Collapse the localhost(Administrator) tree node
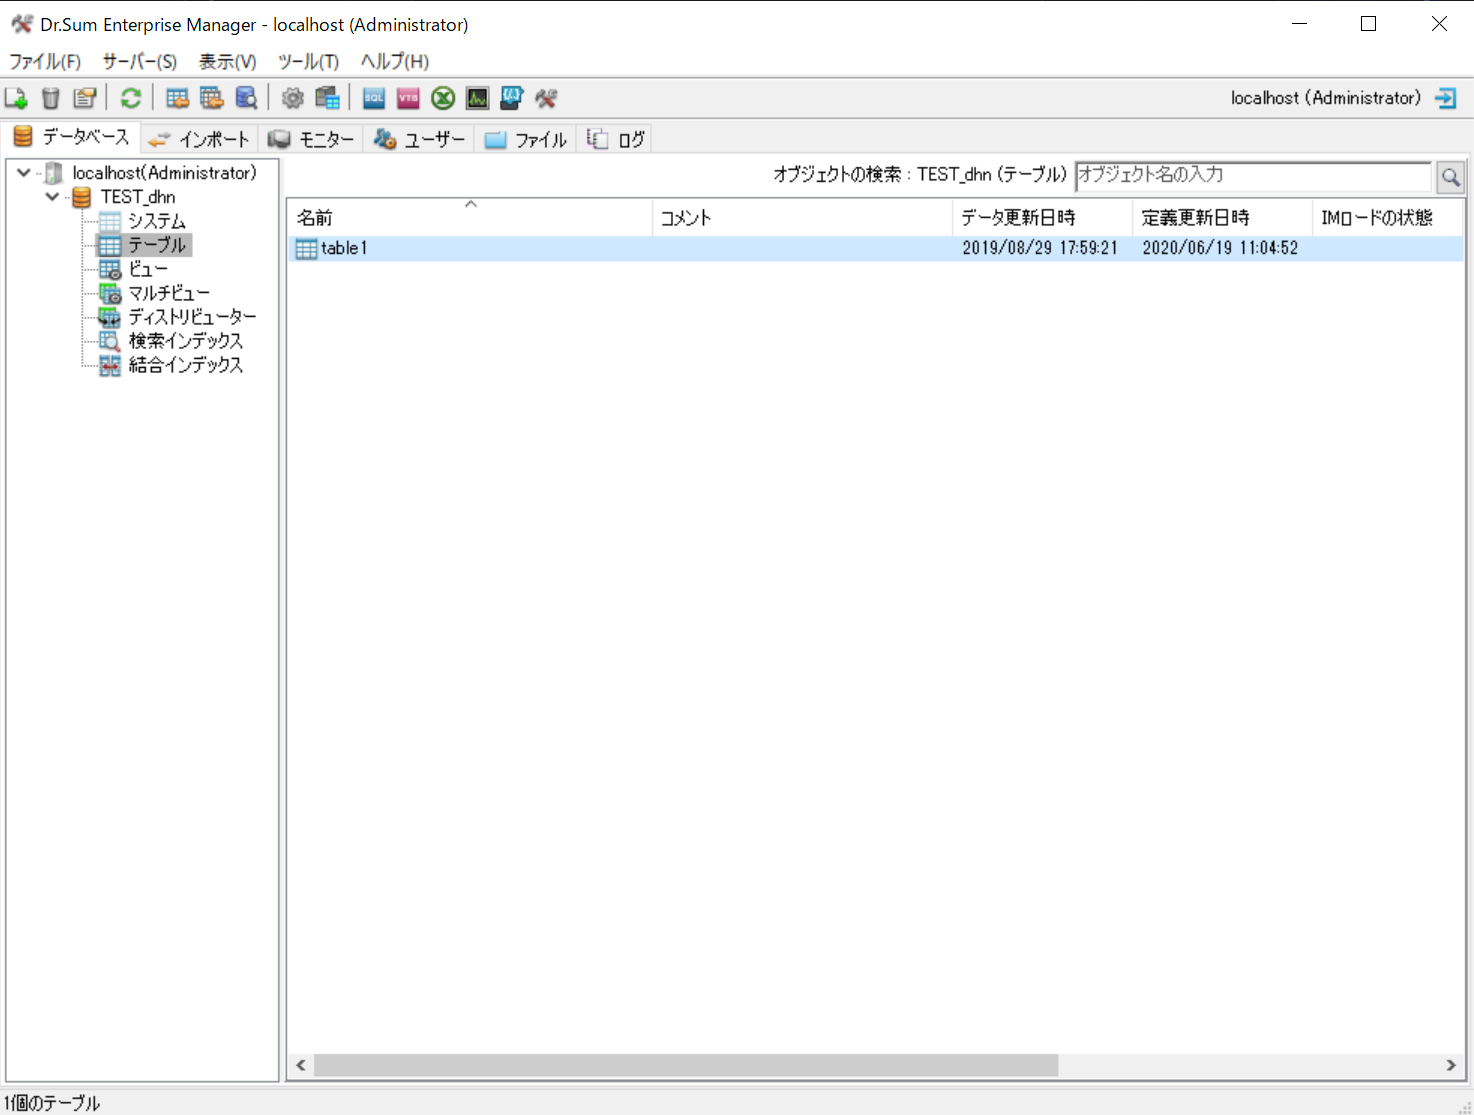The image size is (1474, 1115). click(22, 172)
